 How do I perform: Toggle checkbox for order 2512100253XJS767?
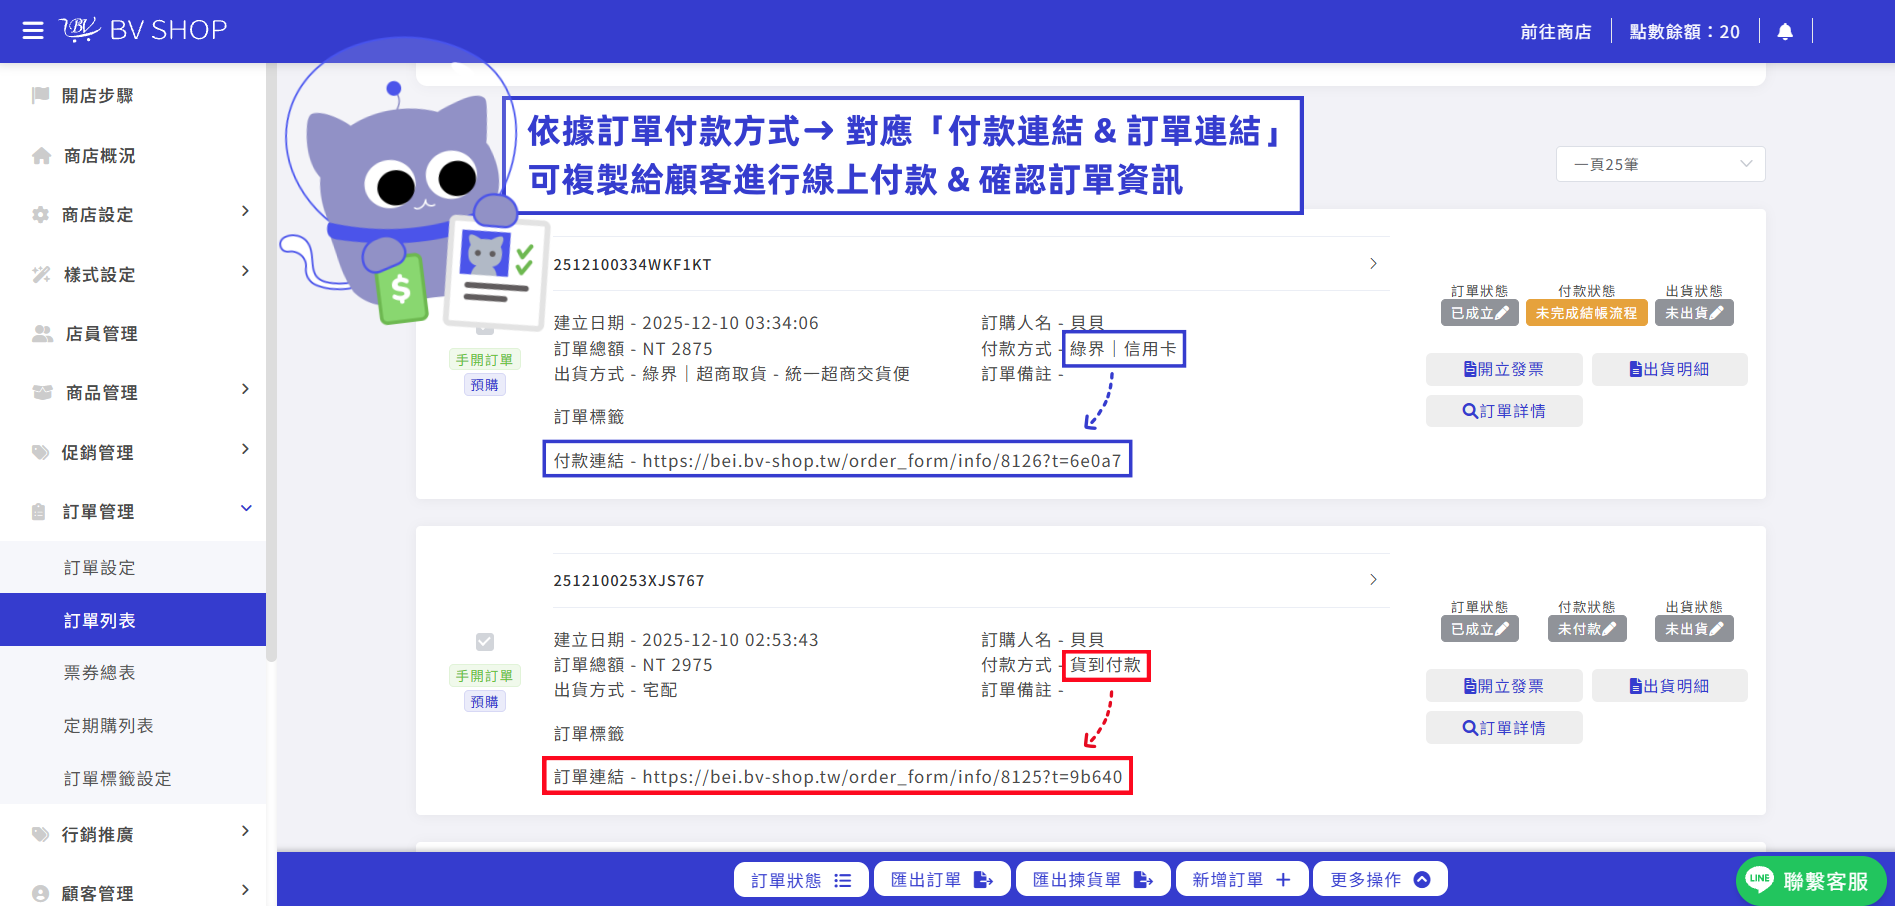[485, 642]
